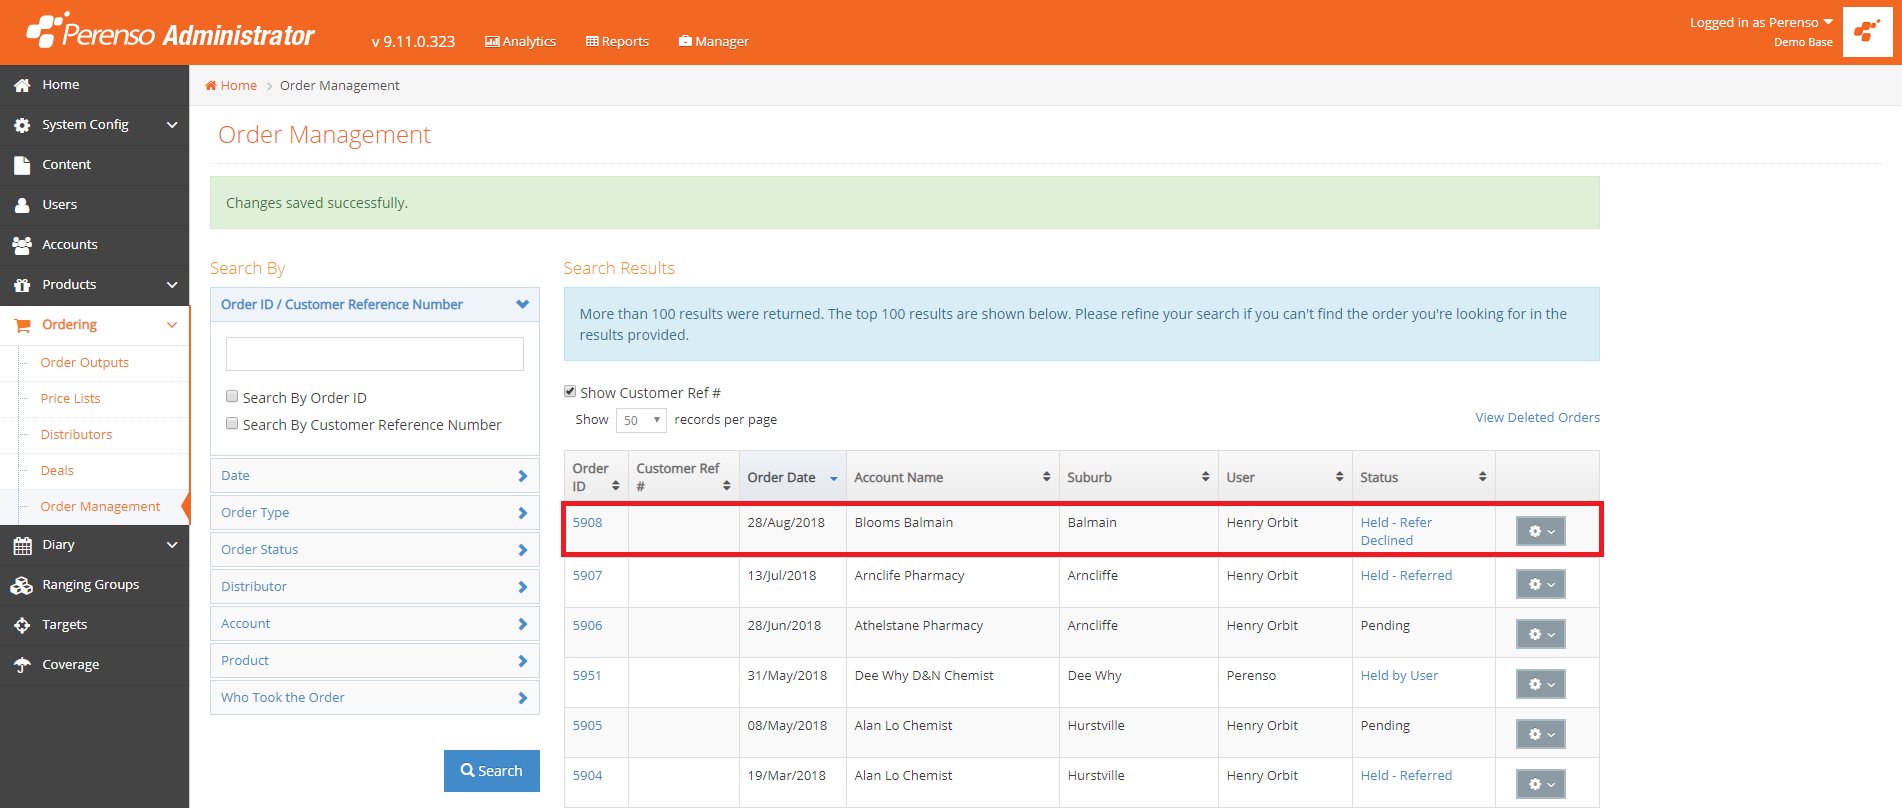This screenshot has width=1902, height=808.
Task: Click the Coverage umbrella icon
Action: [x=22, y=665]
